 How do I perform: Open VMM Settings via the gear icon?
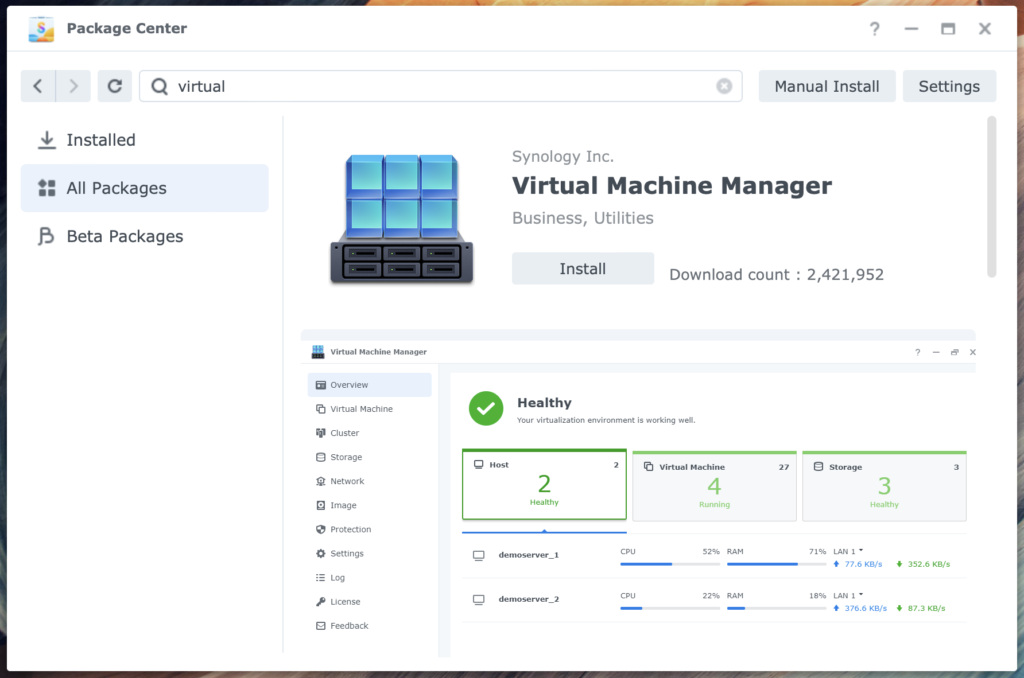point(321,553)
